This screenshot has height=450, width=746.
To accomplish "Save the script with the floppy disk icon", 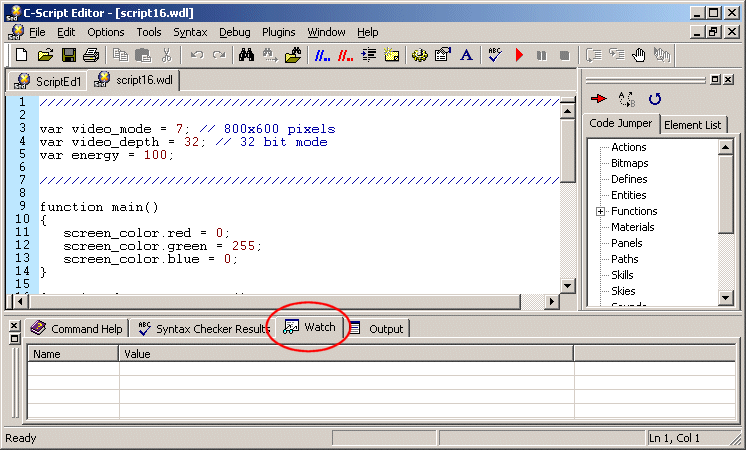I will pos(69,55).
